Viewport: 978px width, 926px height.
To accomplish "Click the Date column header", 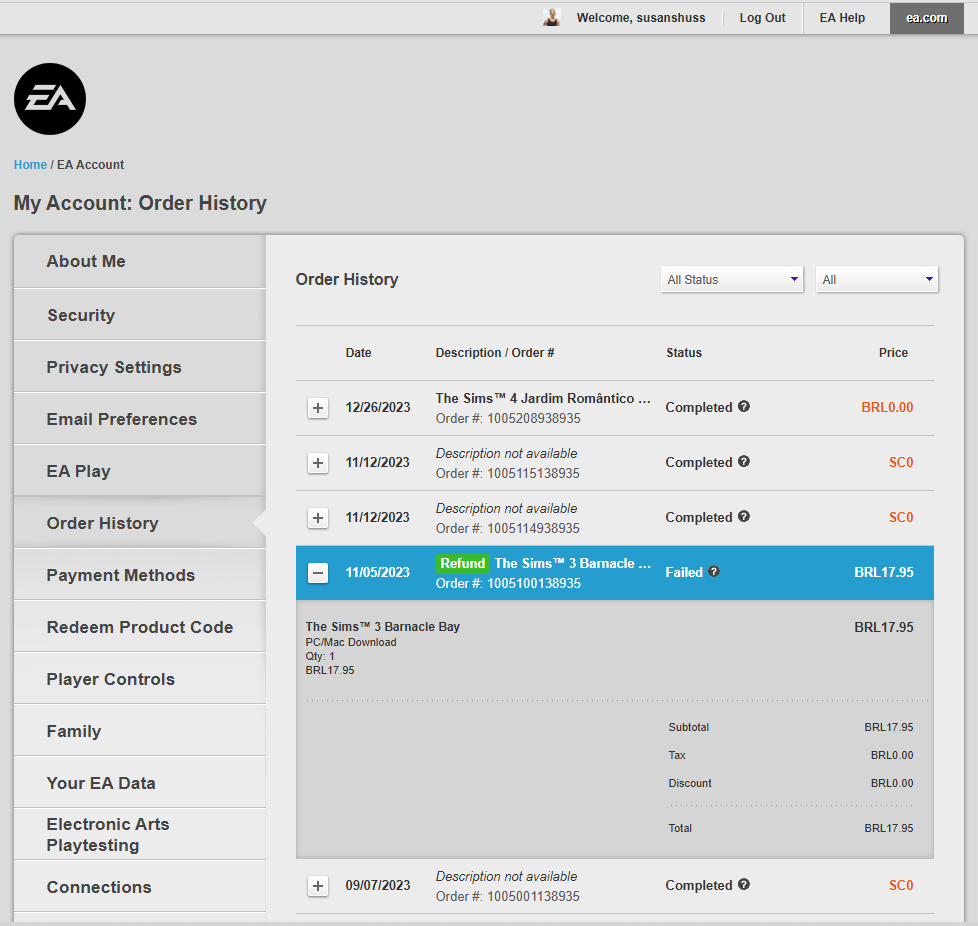I will coord(358,353).
